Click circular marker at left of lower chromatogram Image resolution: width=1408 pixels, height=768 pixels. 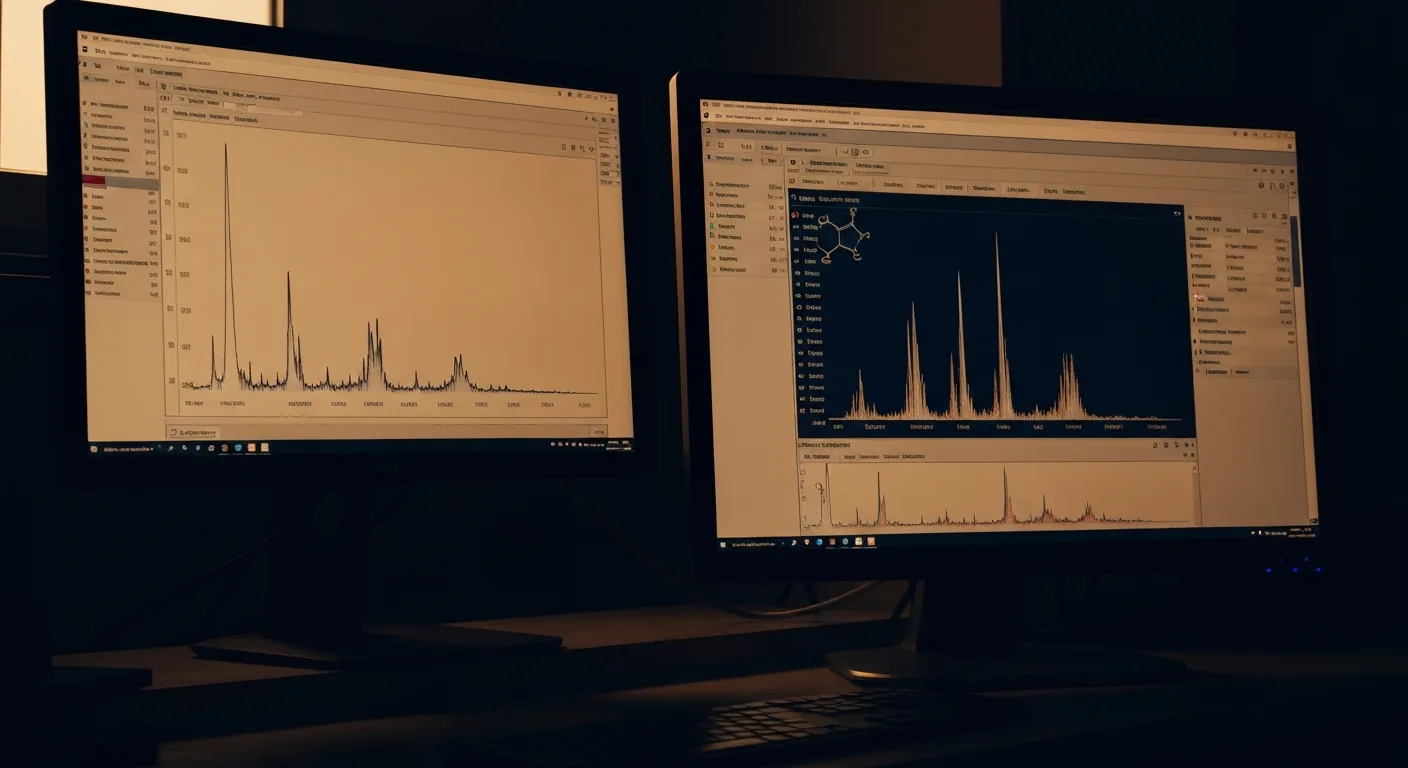pos(818,487)
